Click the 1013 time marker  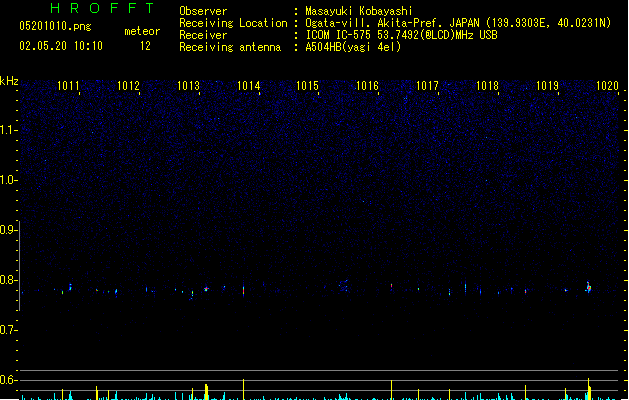pos(188,86)
